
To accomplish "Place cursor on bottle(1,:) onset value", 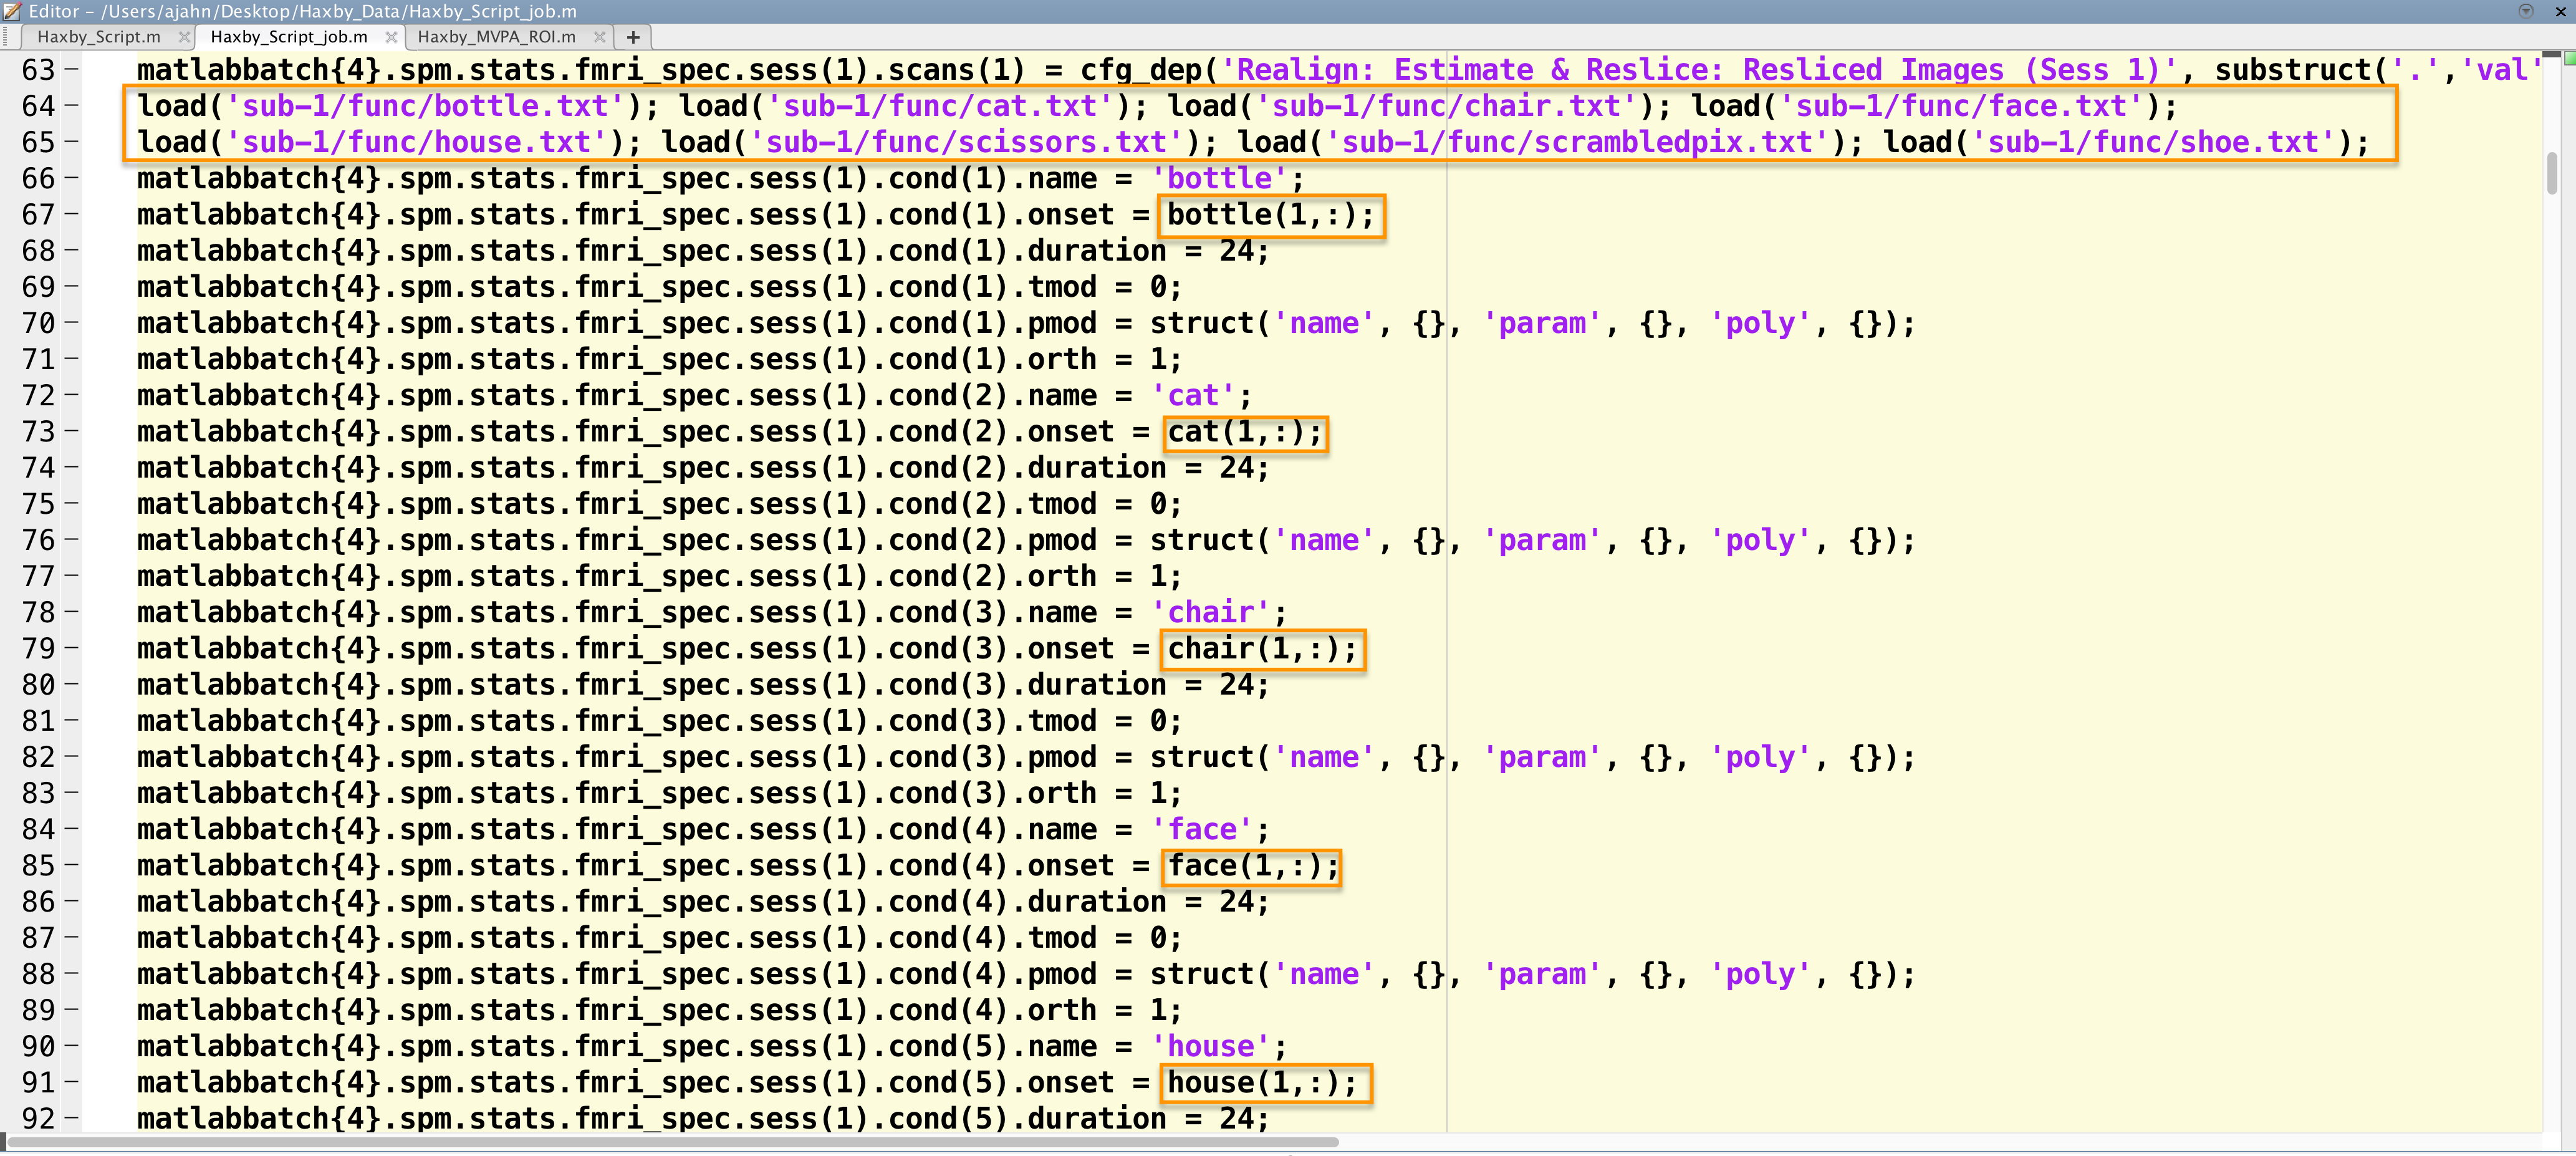I will (1270, 215).
